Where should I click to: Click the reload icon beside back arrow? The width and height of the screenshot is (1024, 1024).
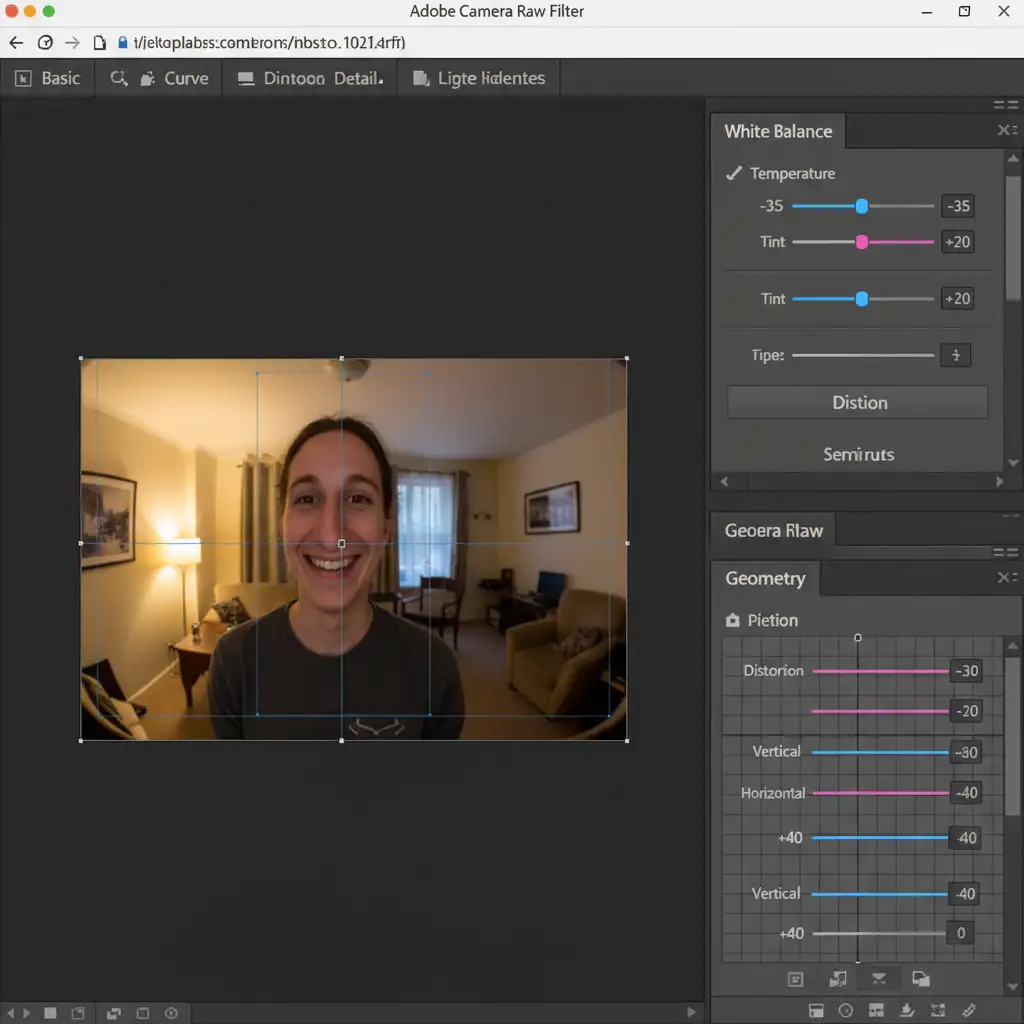pos(45,43)
